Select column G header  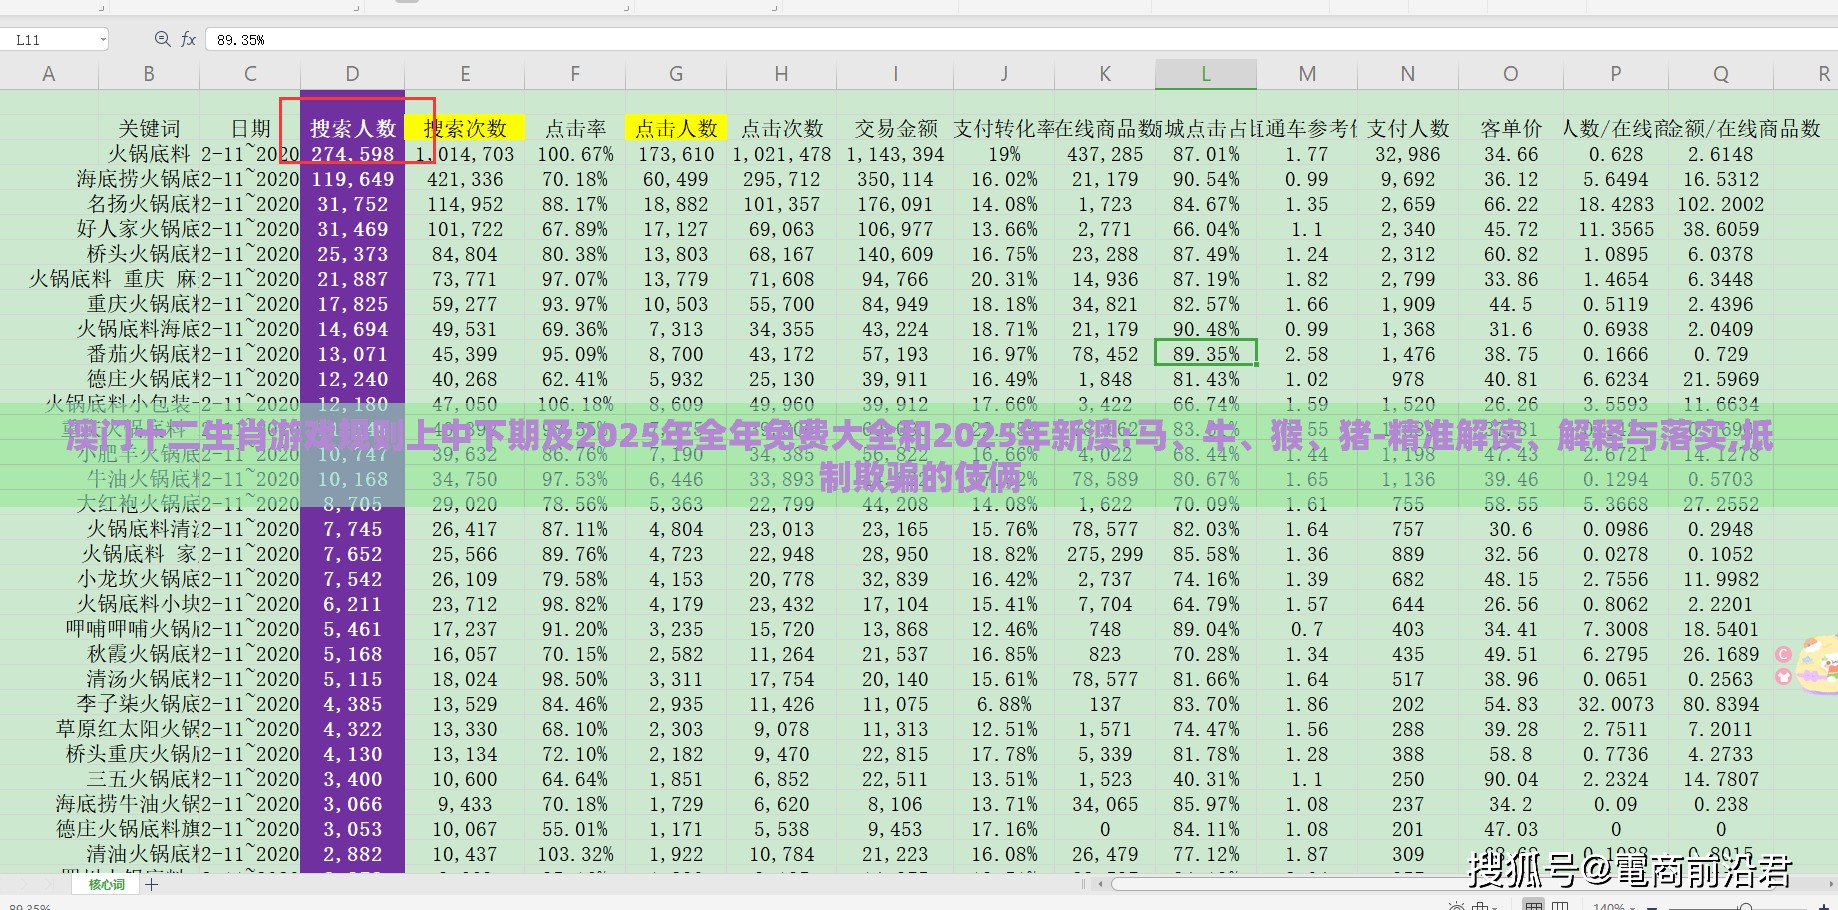pos(676,74)
